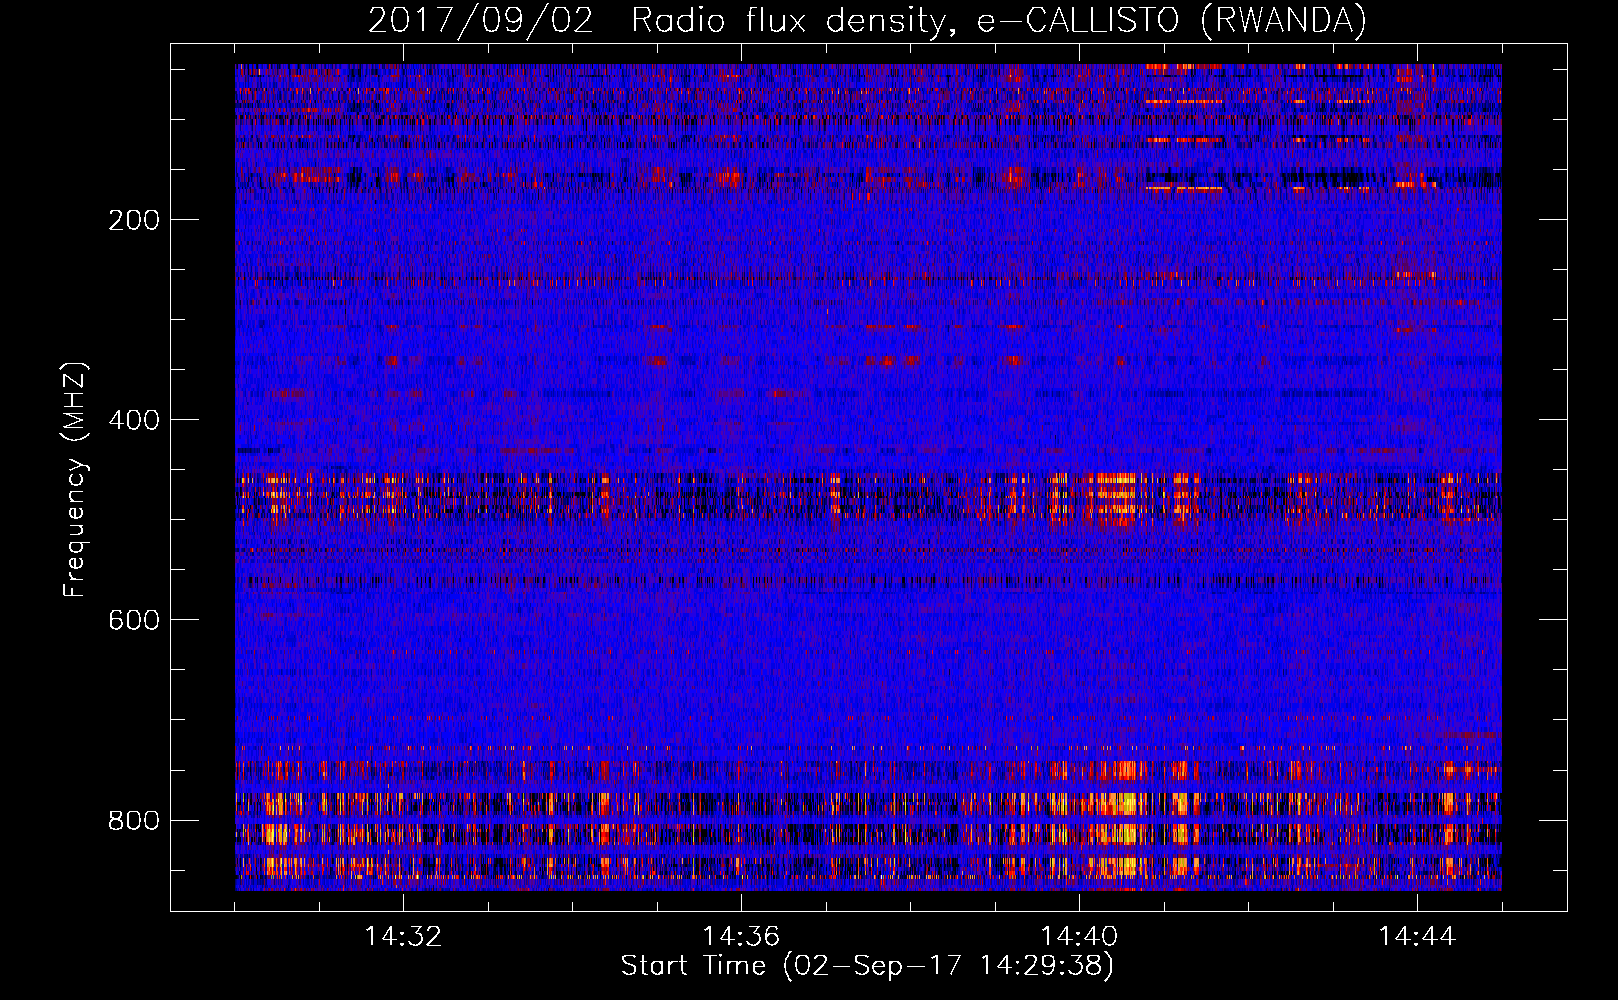1618x1000 pixels.
Task: Click the 14:40 time tick label
Action: [1079, 937]
